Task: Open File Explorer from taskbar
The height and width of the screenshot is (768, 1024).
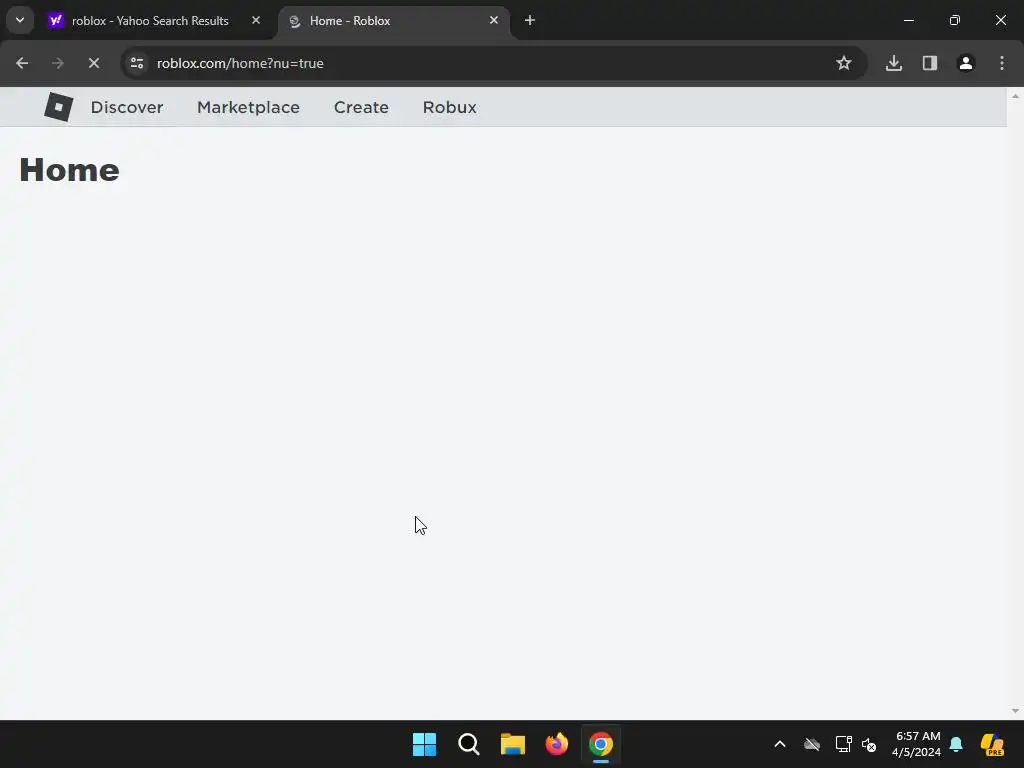Action: click(513, 744)
